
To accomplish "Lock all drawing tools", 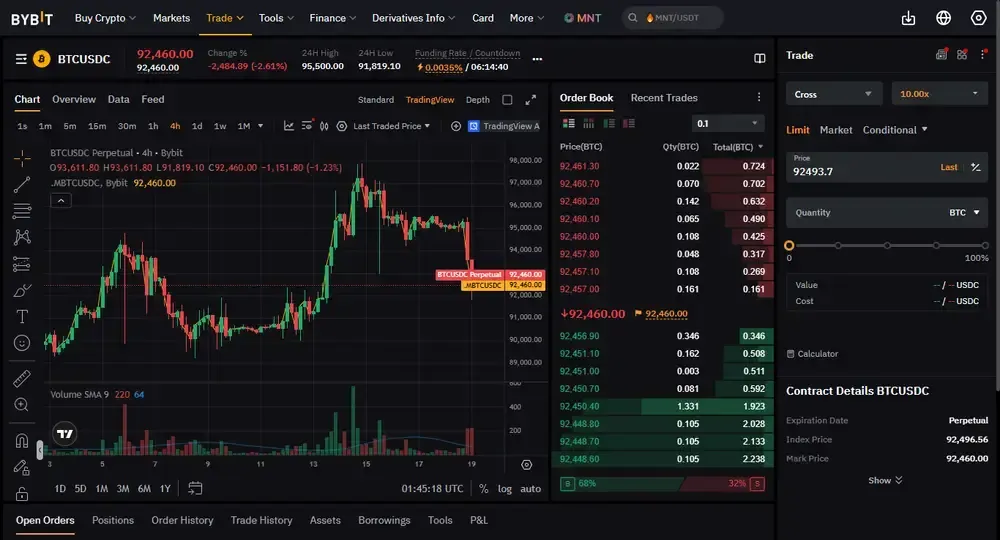I will 22,494.
